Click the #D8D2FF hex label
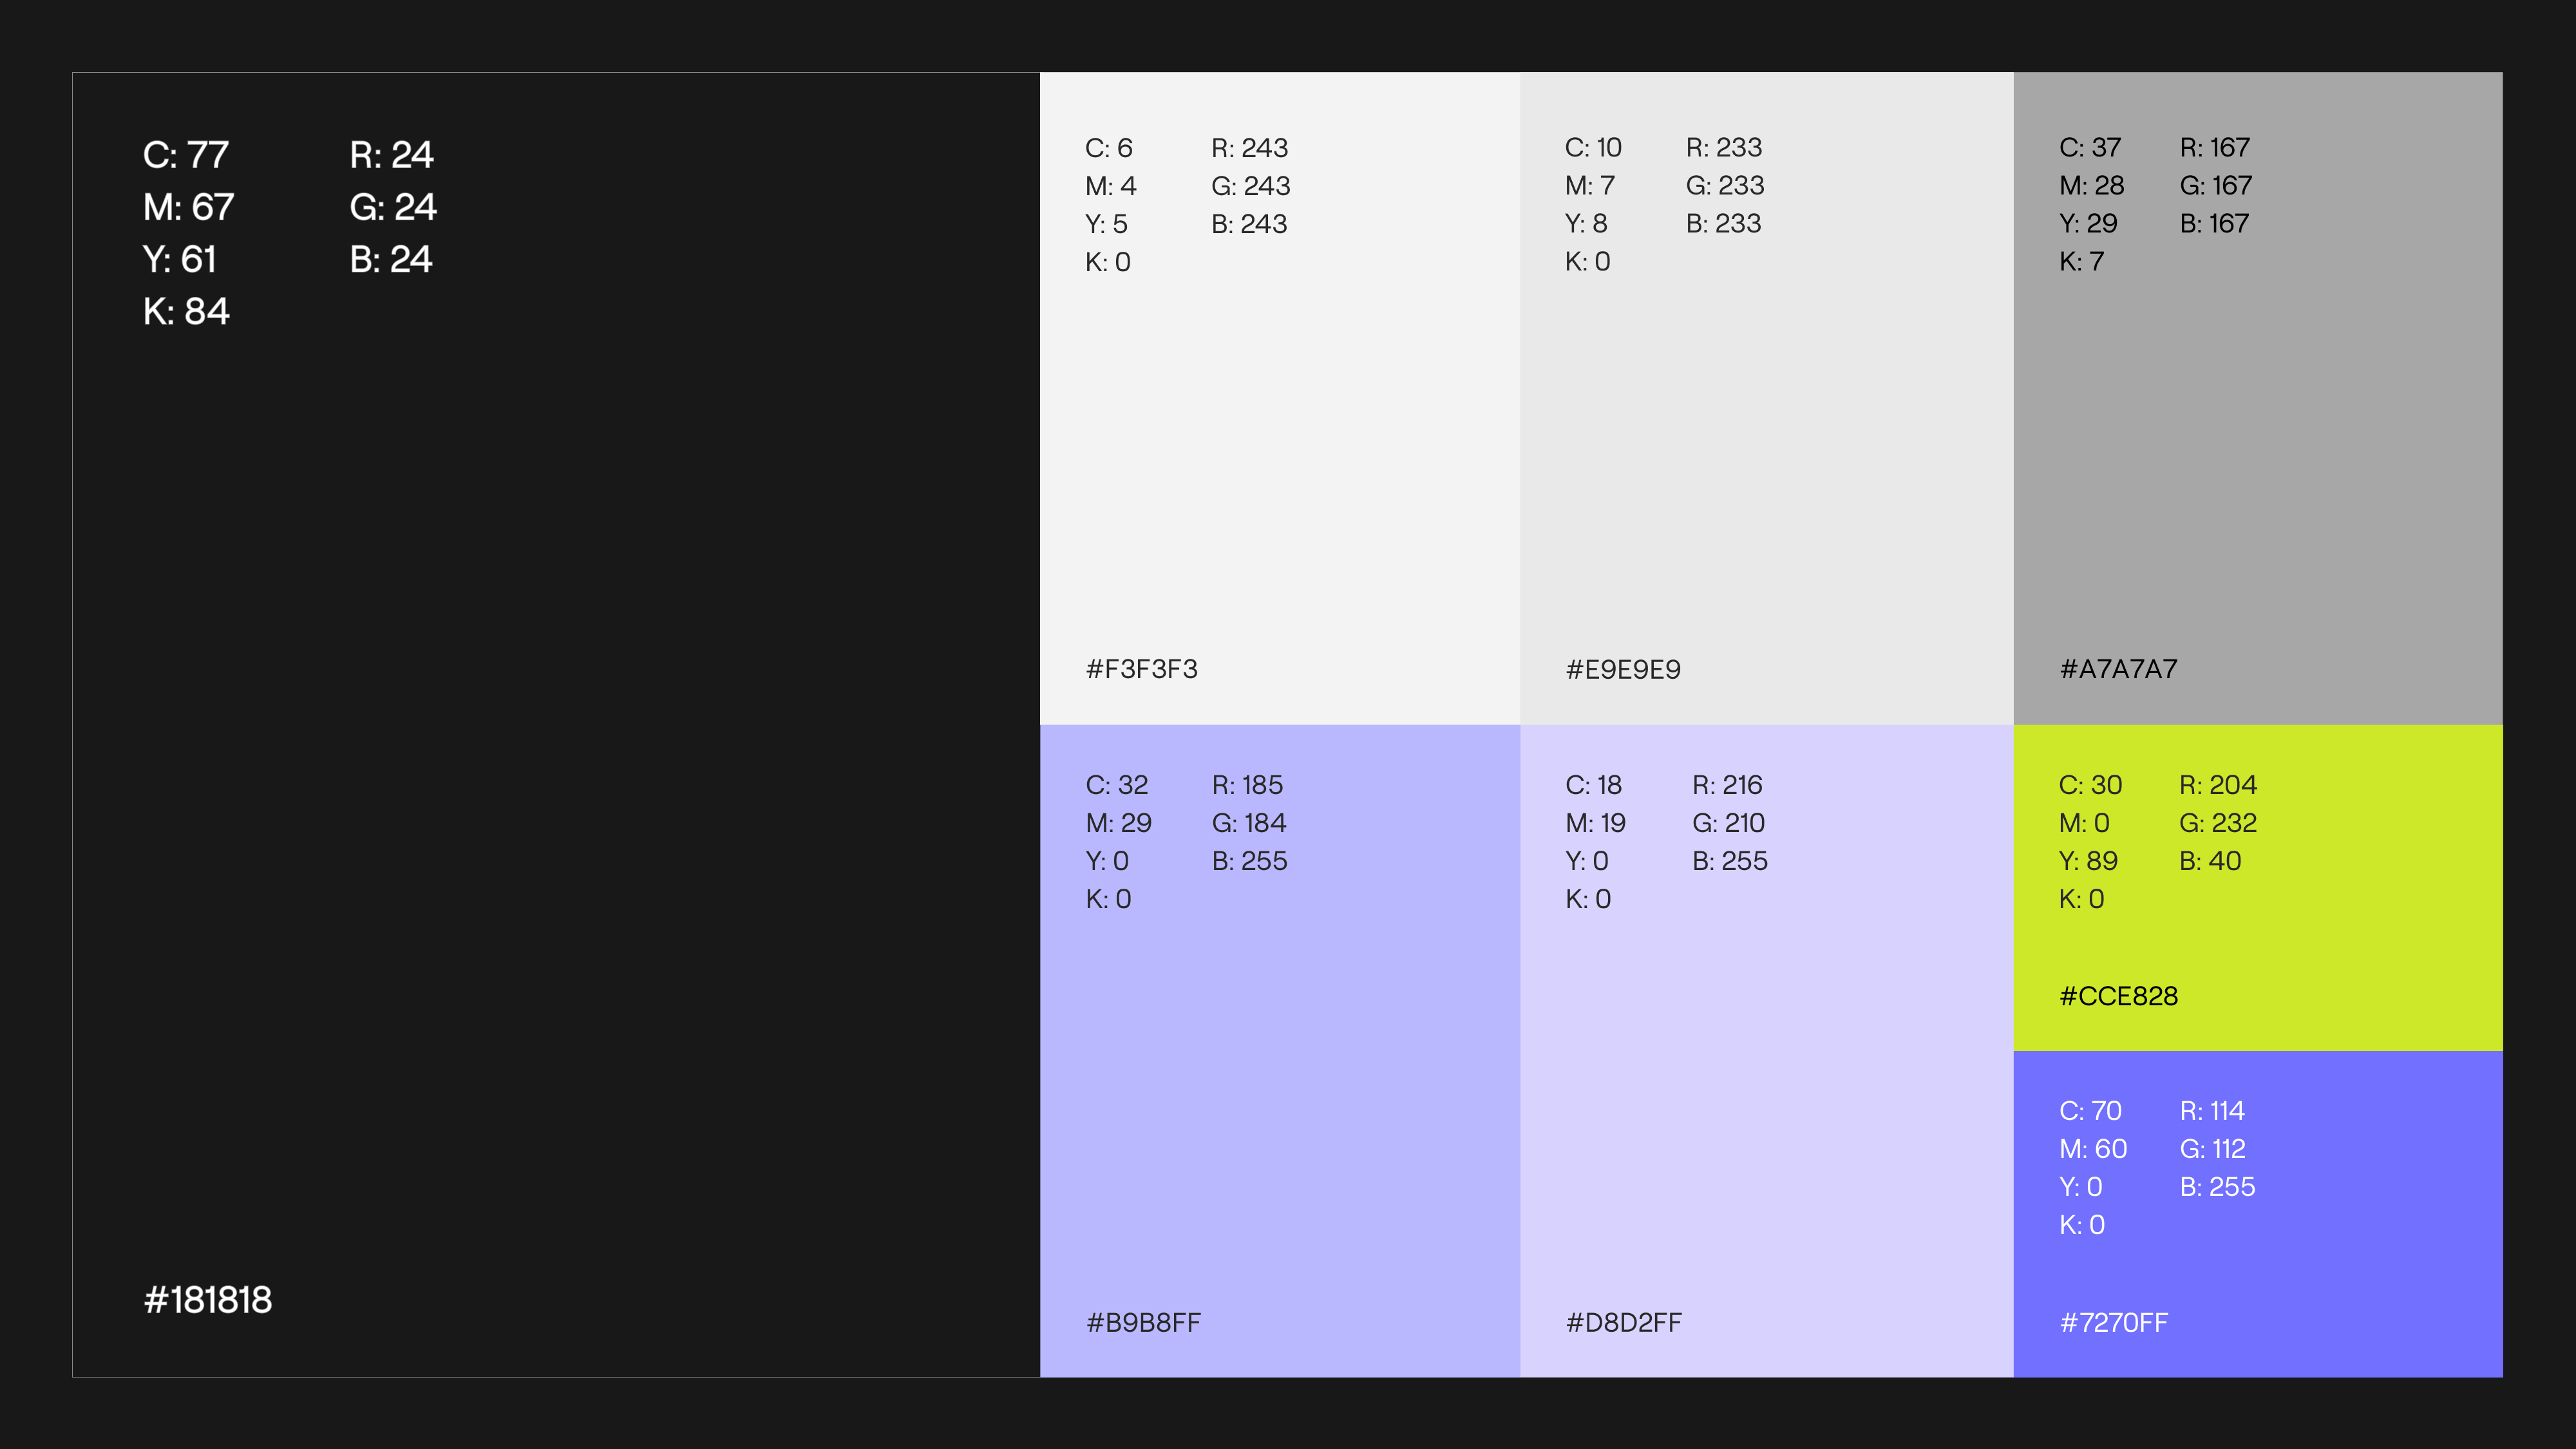Viewport: 2576px width, 1449px height. tap(1624, 1323)
